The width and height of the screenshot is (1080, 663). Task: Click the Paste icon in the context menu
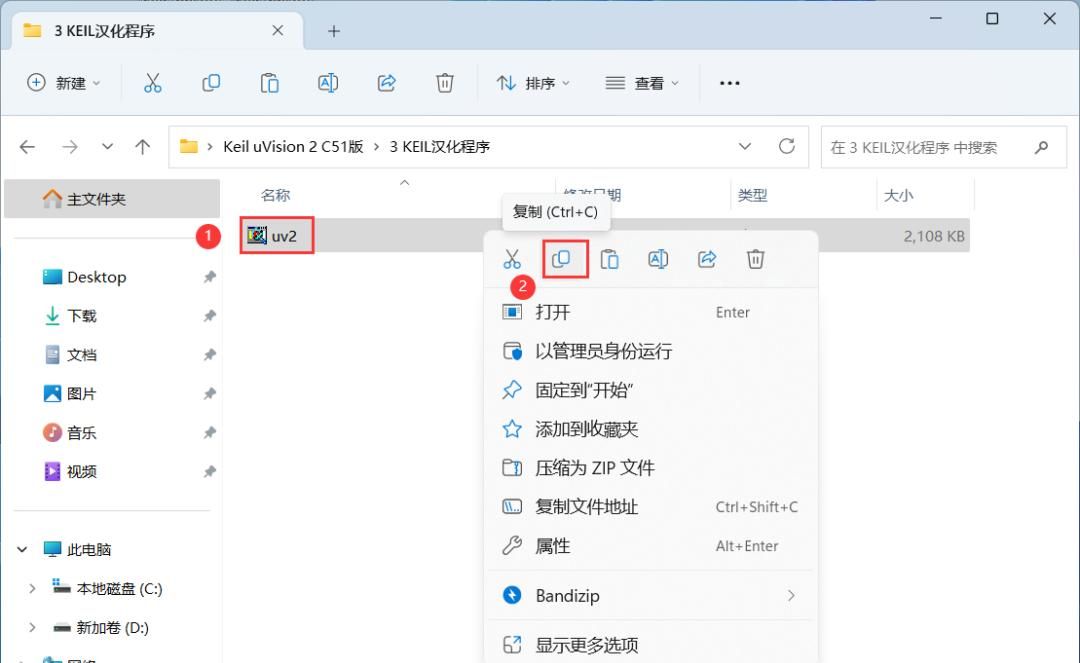point(610,259)
